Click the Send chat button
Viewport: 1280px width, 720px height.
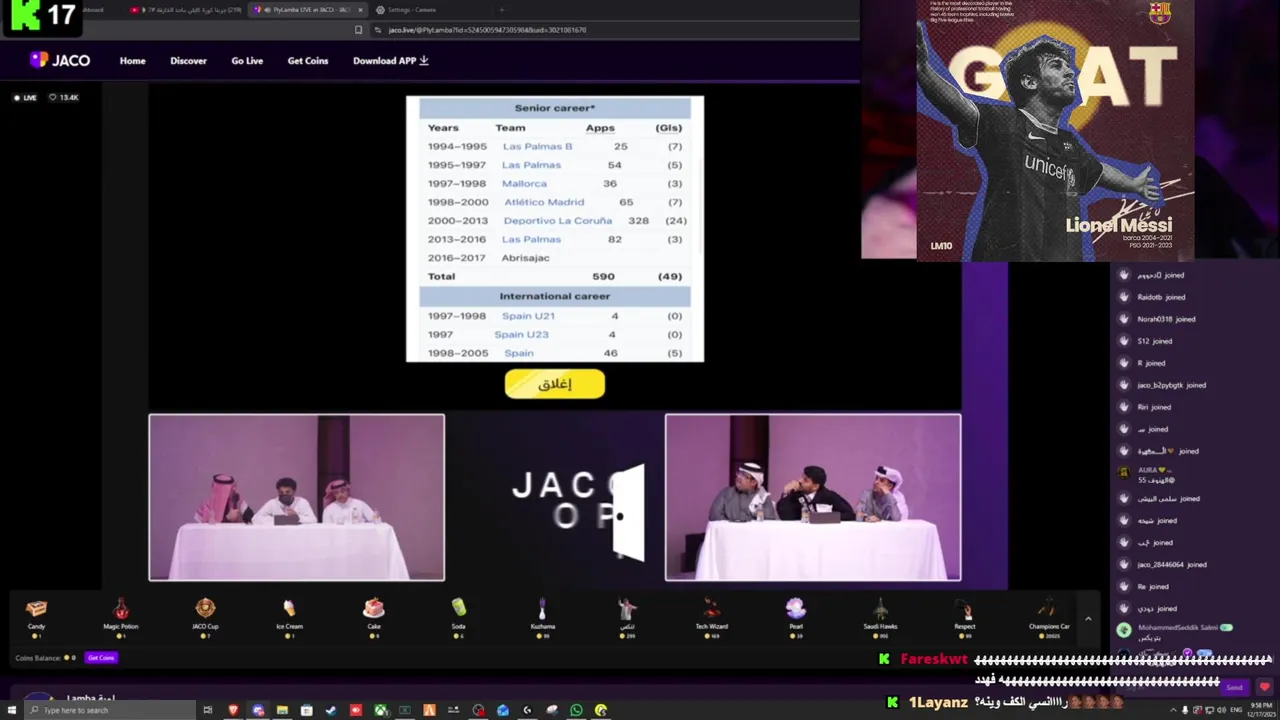coord(1235,687)
